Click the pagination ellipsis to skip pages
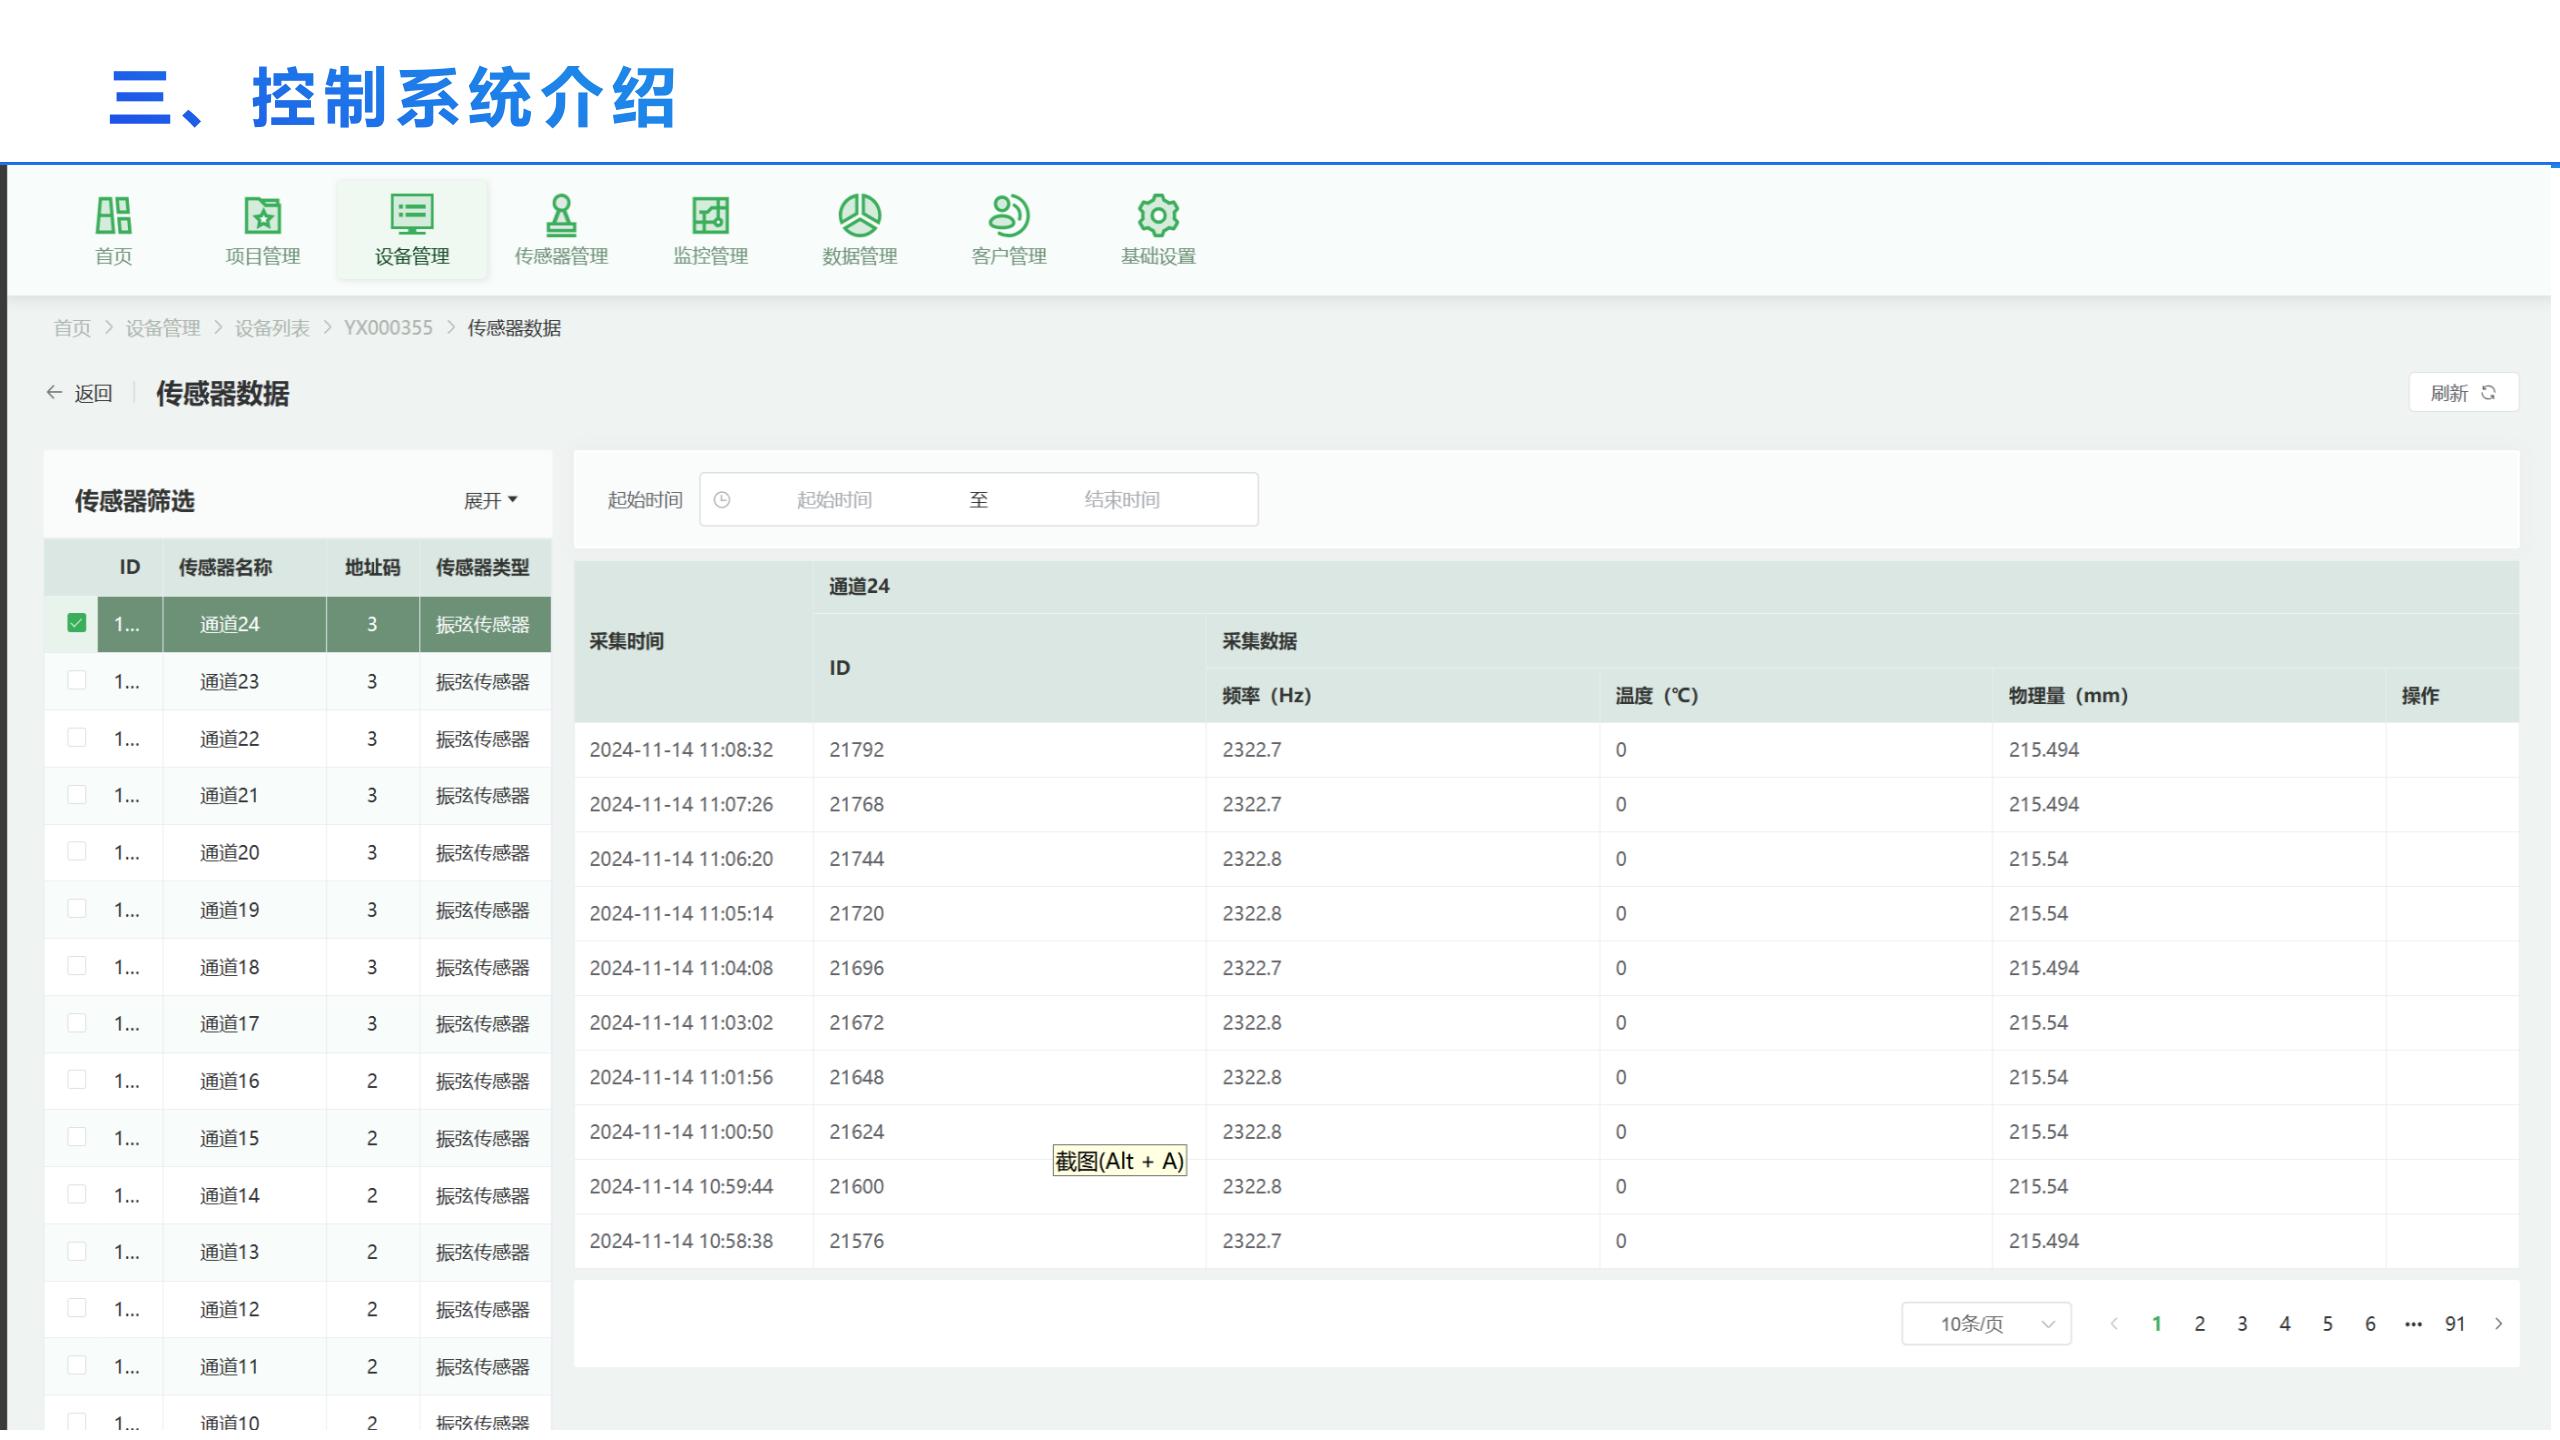This screenshot has width=2560, height=1440. tap(2413, 1324)
